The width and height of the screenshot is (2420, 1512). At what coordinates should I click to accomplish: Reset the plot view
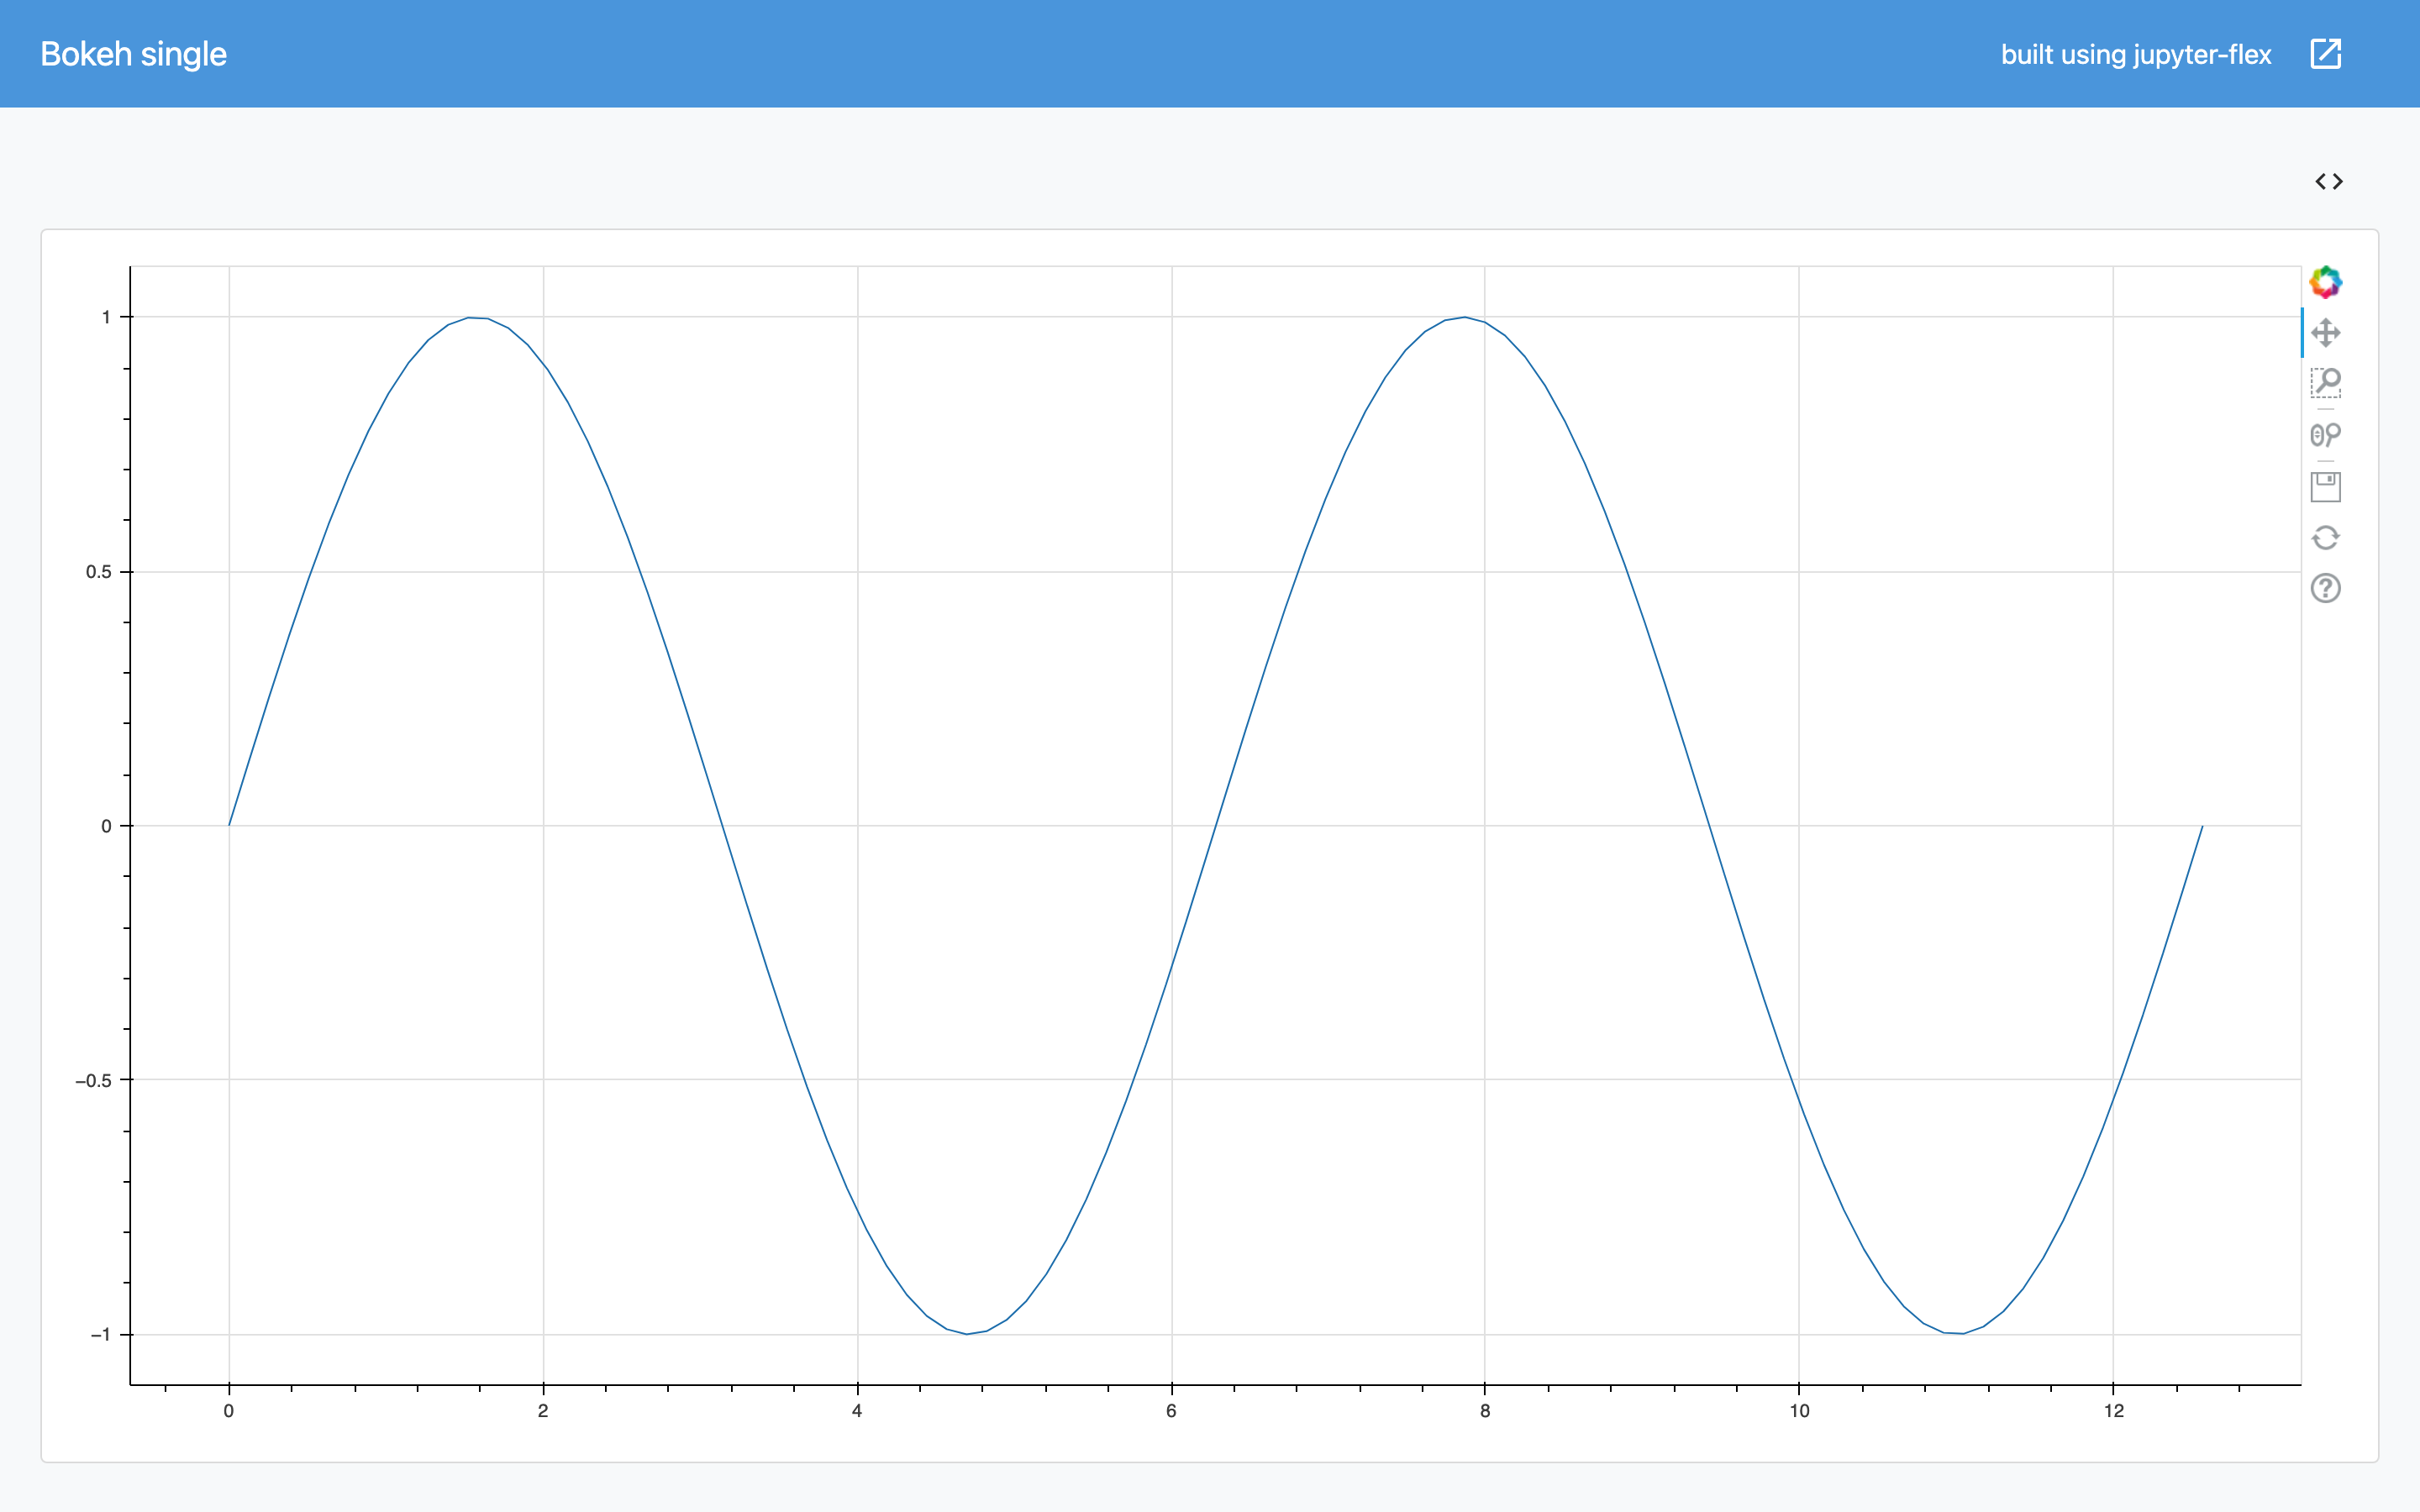coord(2325,538)
